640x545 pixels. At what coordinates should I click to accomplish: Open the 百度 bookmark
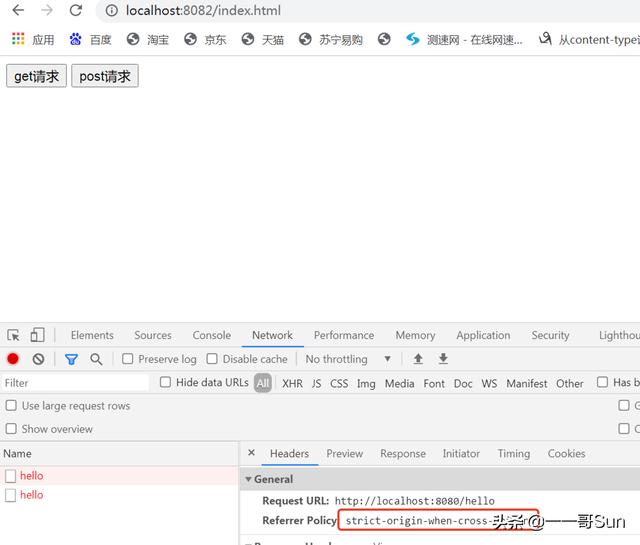(90, 40)
